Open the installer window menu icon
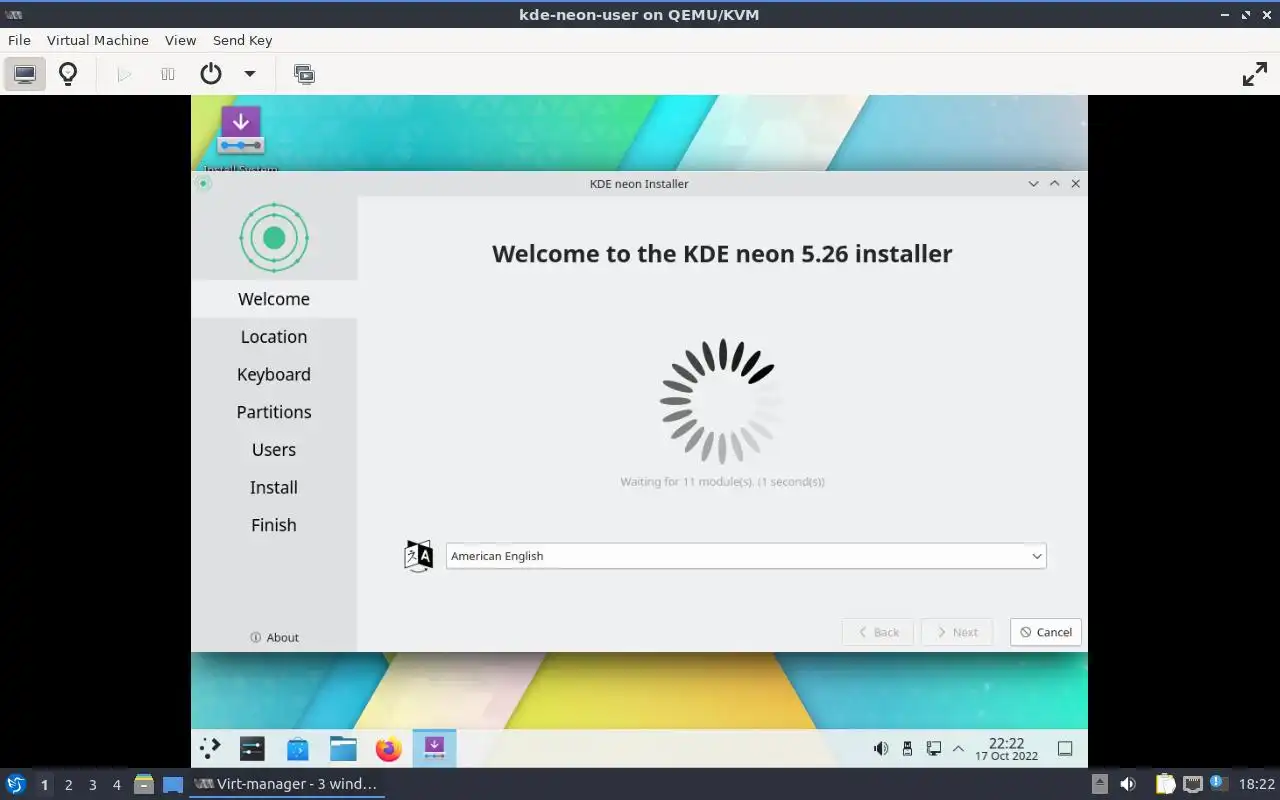This screenshot has height=800, width=1280. pyautogui.click(x=203, y=184)
